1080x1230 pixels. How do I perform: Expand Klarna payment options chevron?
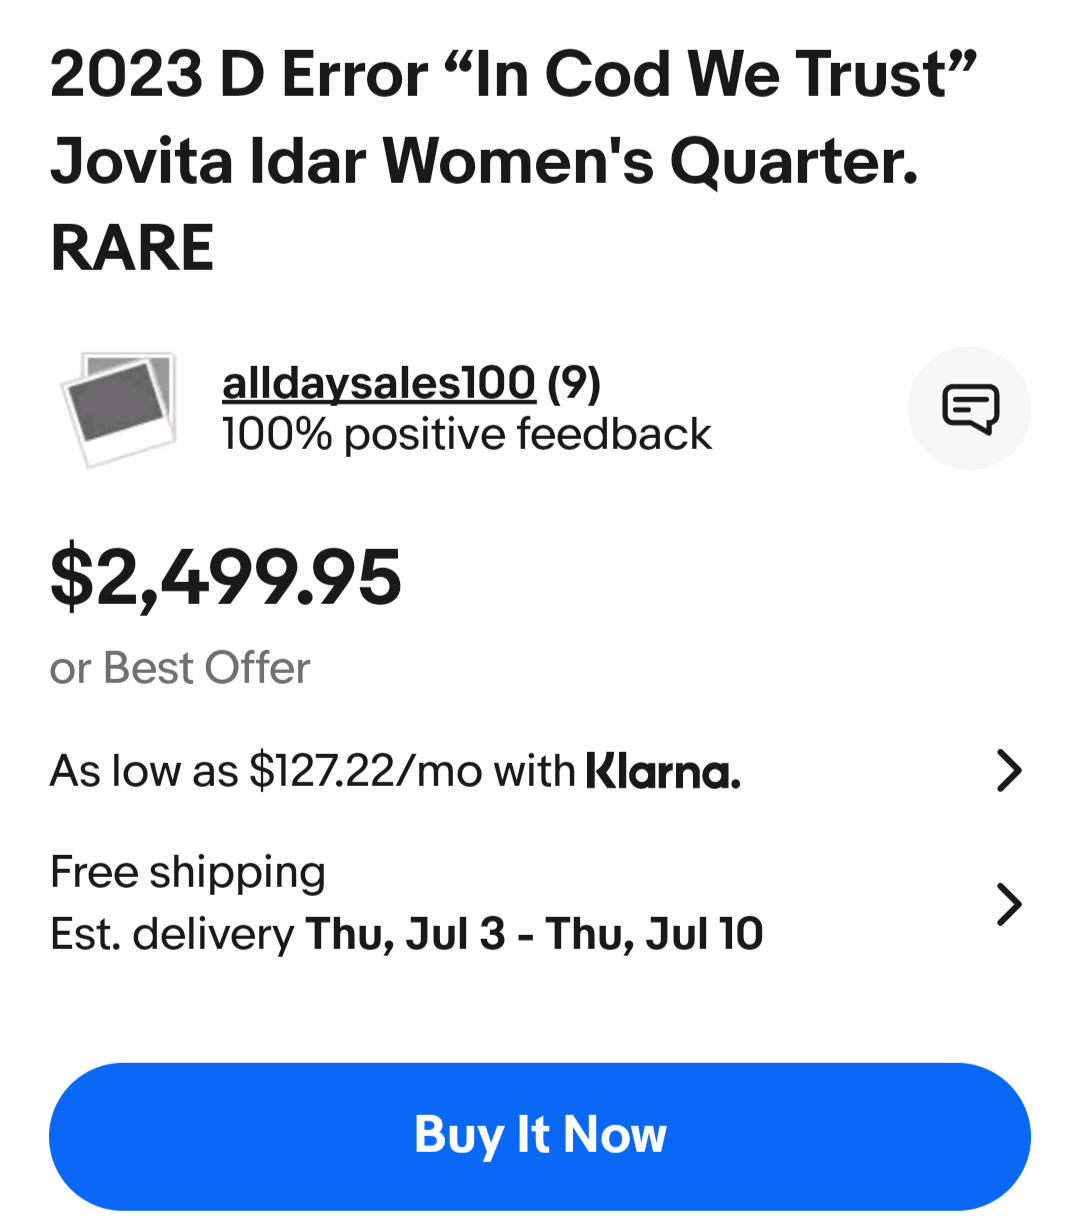tap(1009, 771)
